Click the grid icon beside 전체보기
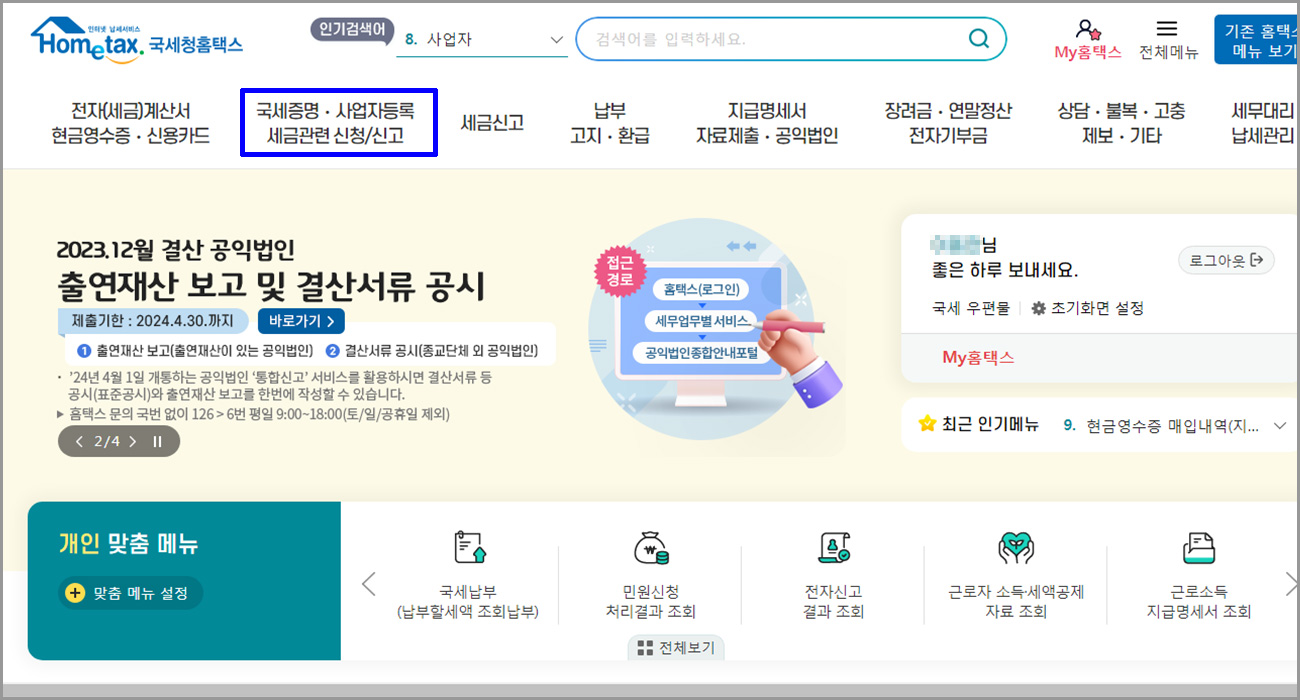This screenshot has width=1300, height=700. point(644,647)
